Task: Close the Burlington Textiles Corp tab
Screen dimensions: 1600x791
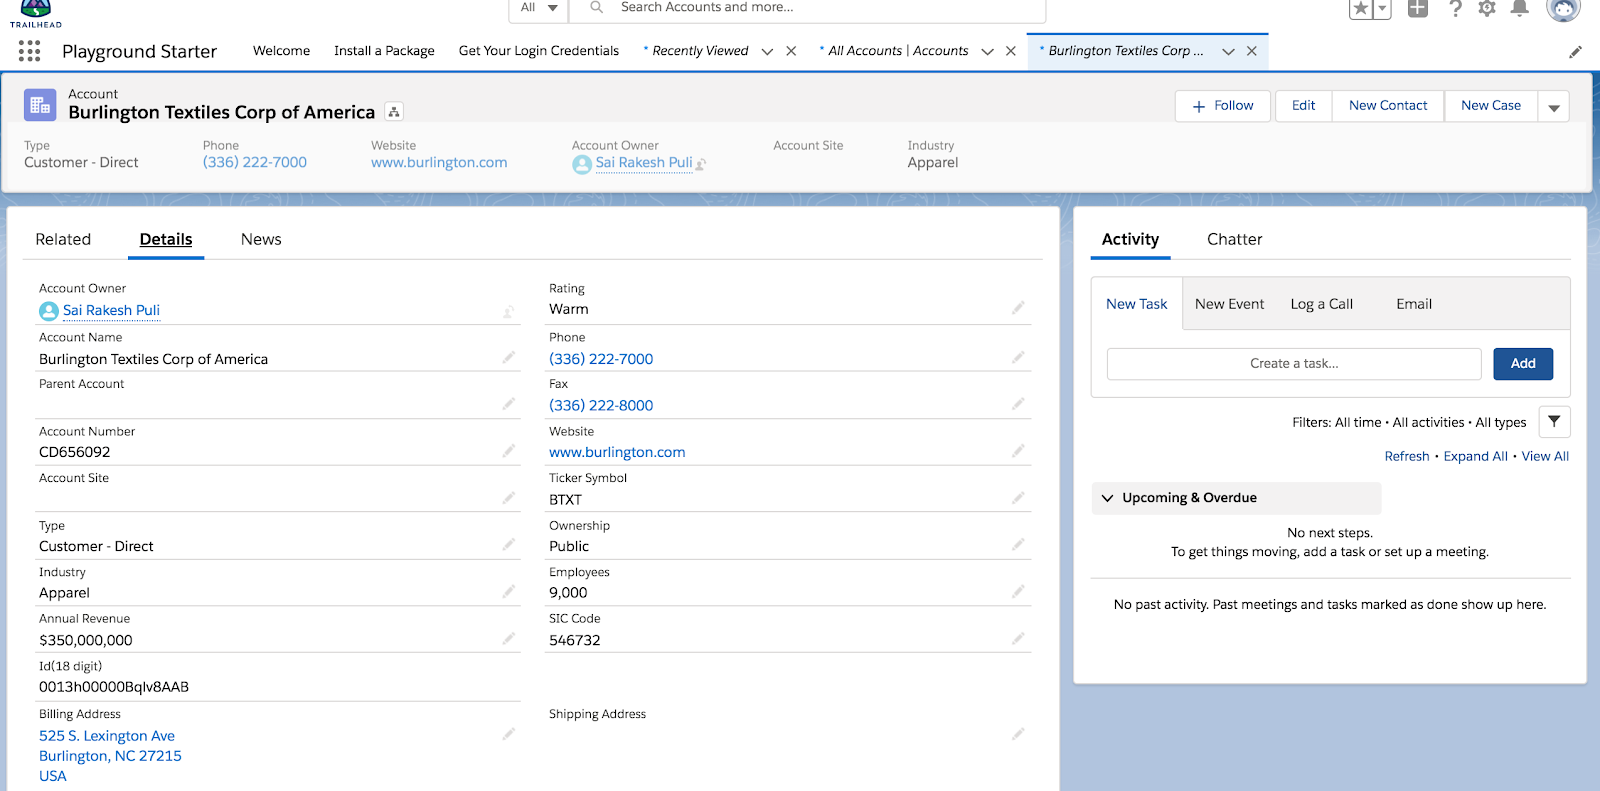Action: (1252, 52)
